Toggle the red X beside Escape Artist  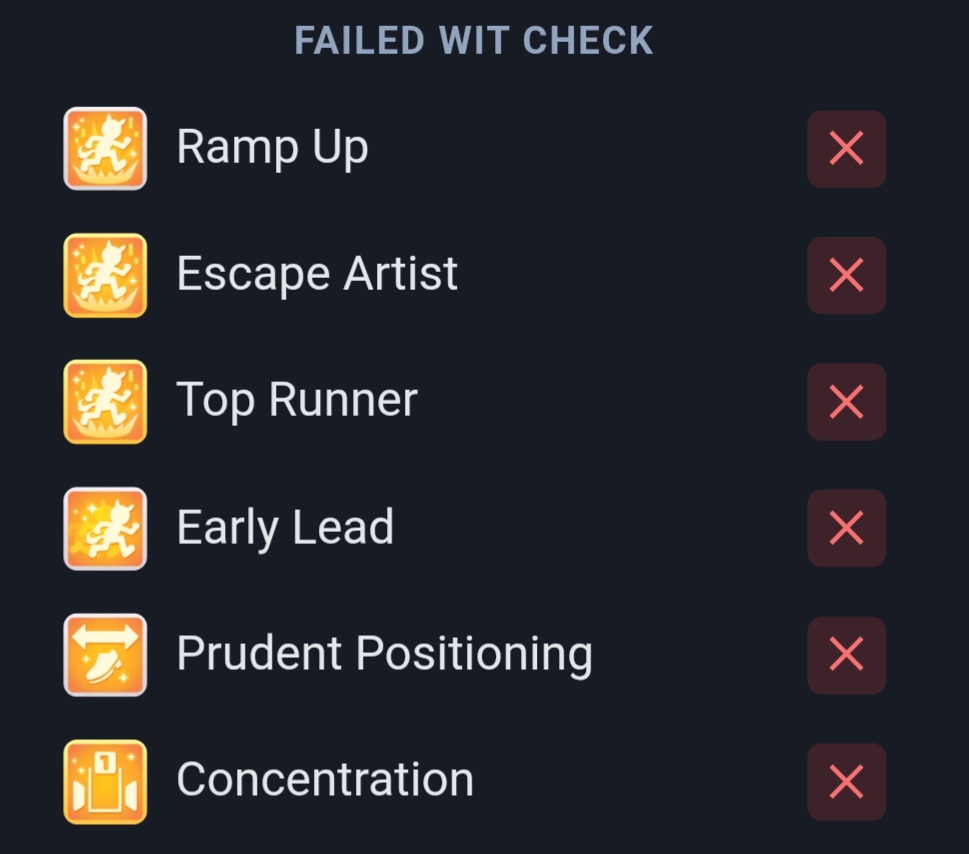(847, 275)
